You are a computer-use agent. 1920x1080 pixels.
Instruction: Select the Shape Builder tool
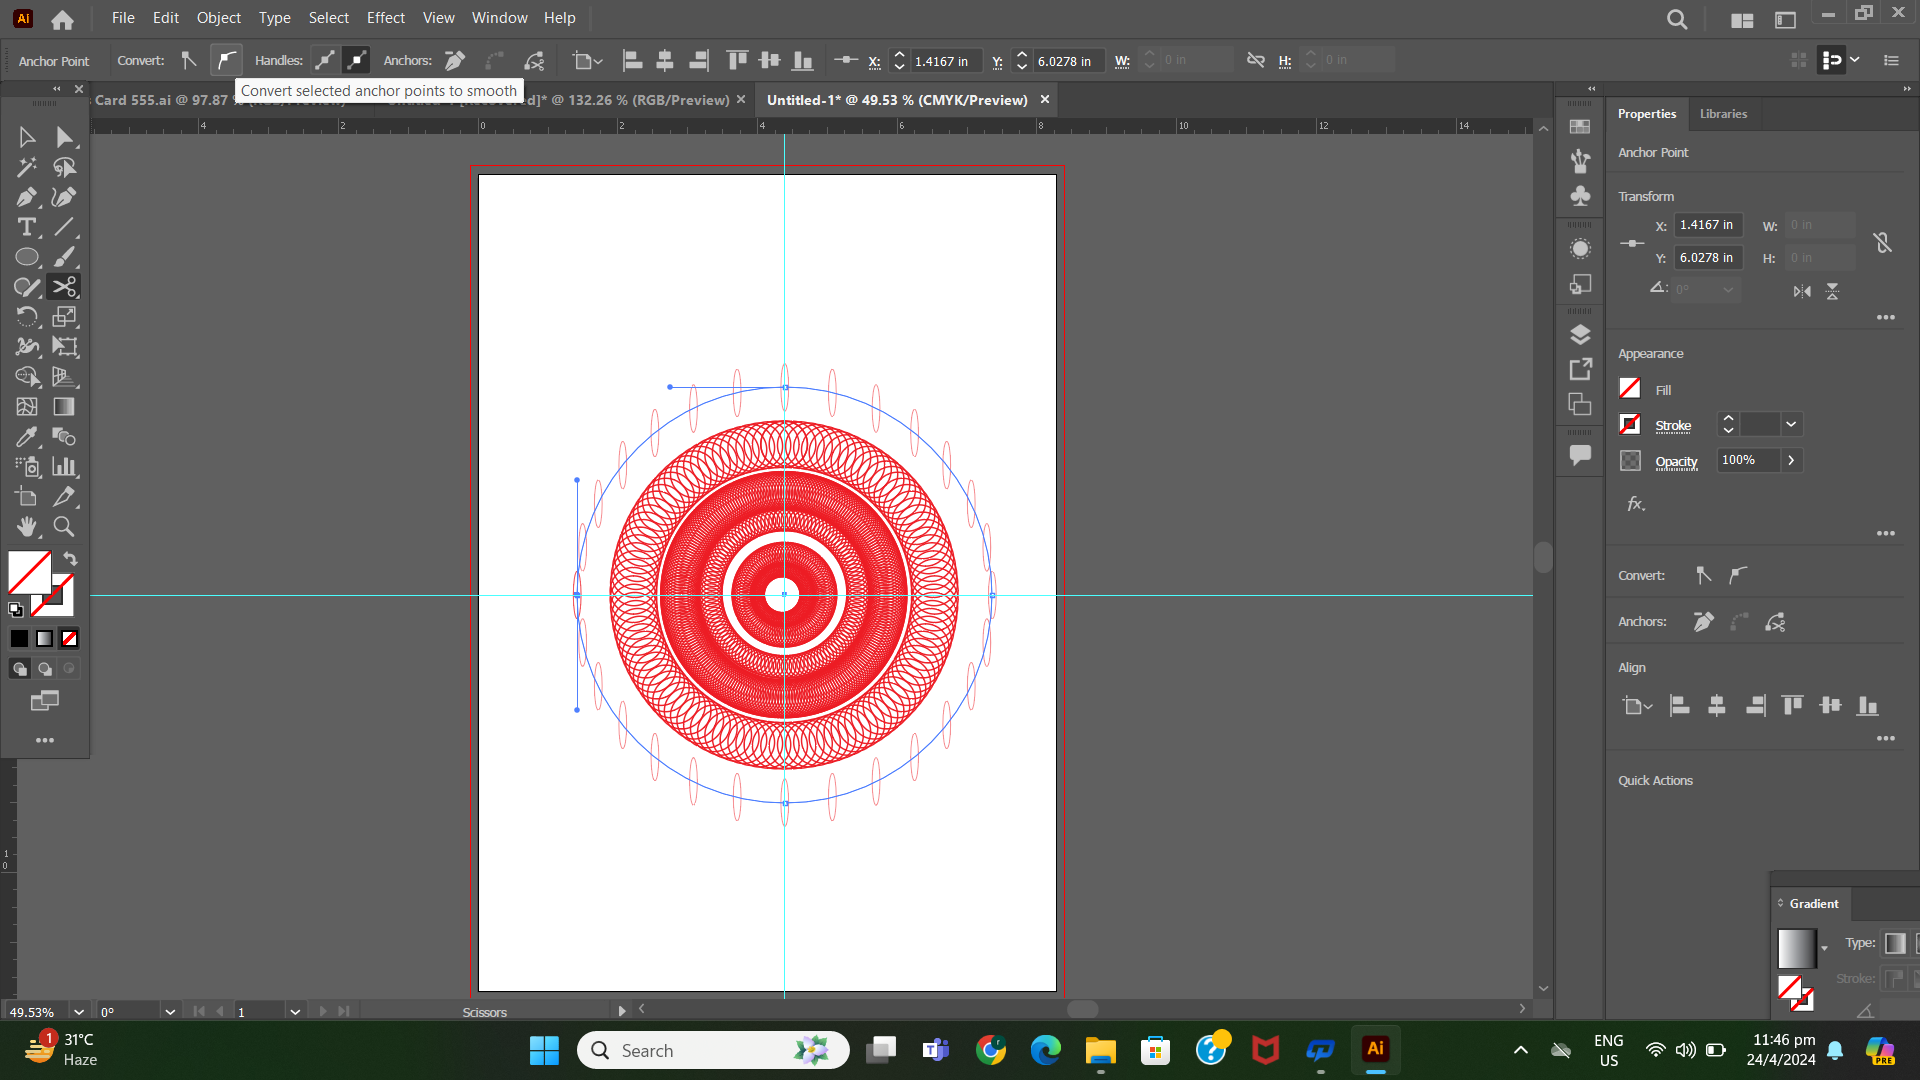coord(27,377)
